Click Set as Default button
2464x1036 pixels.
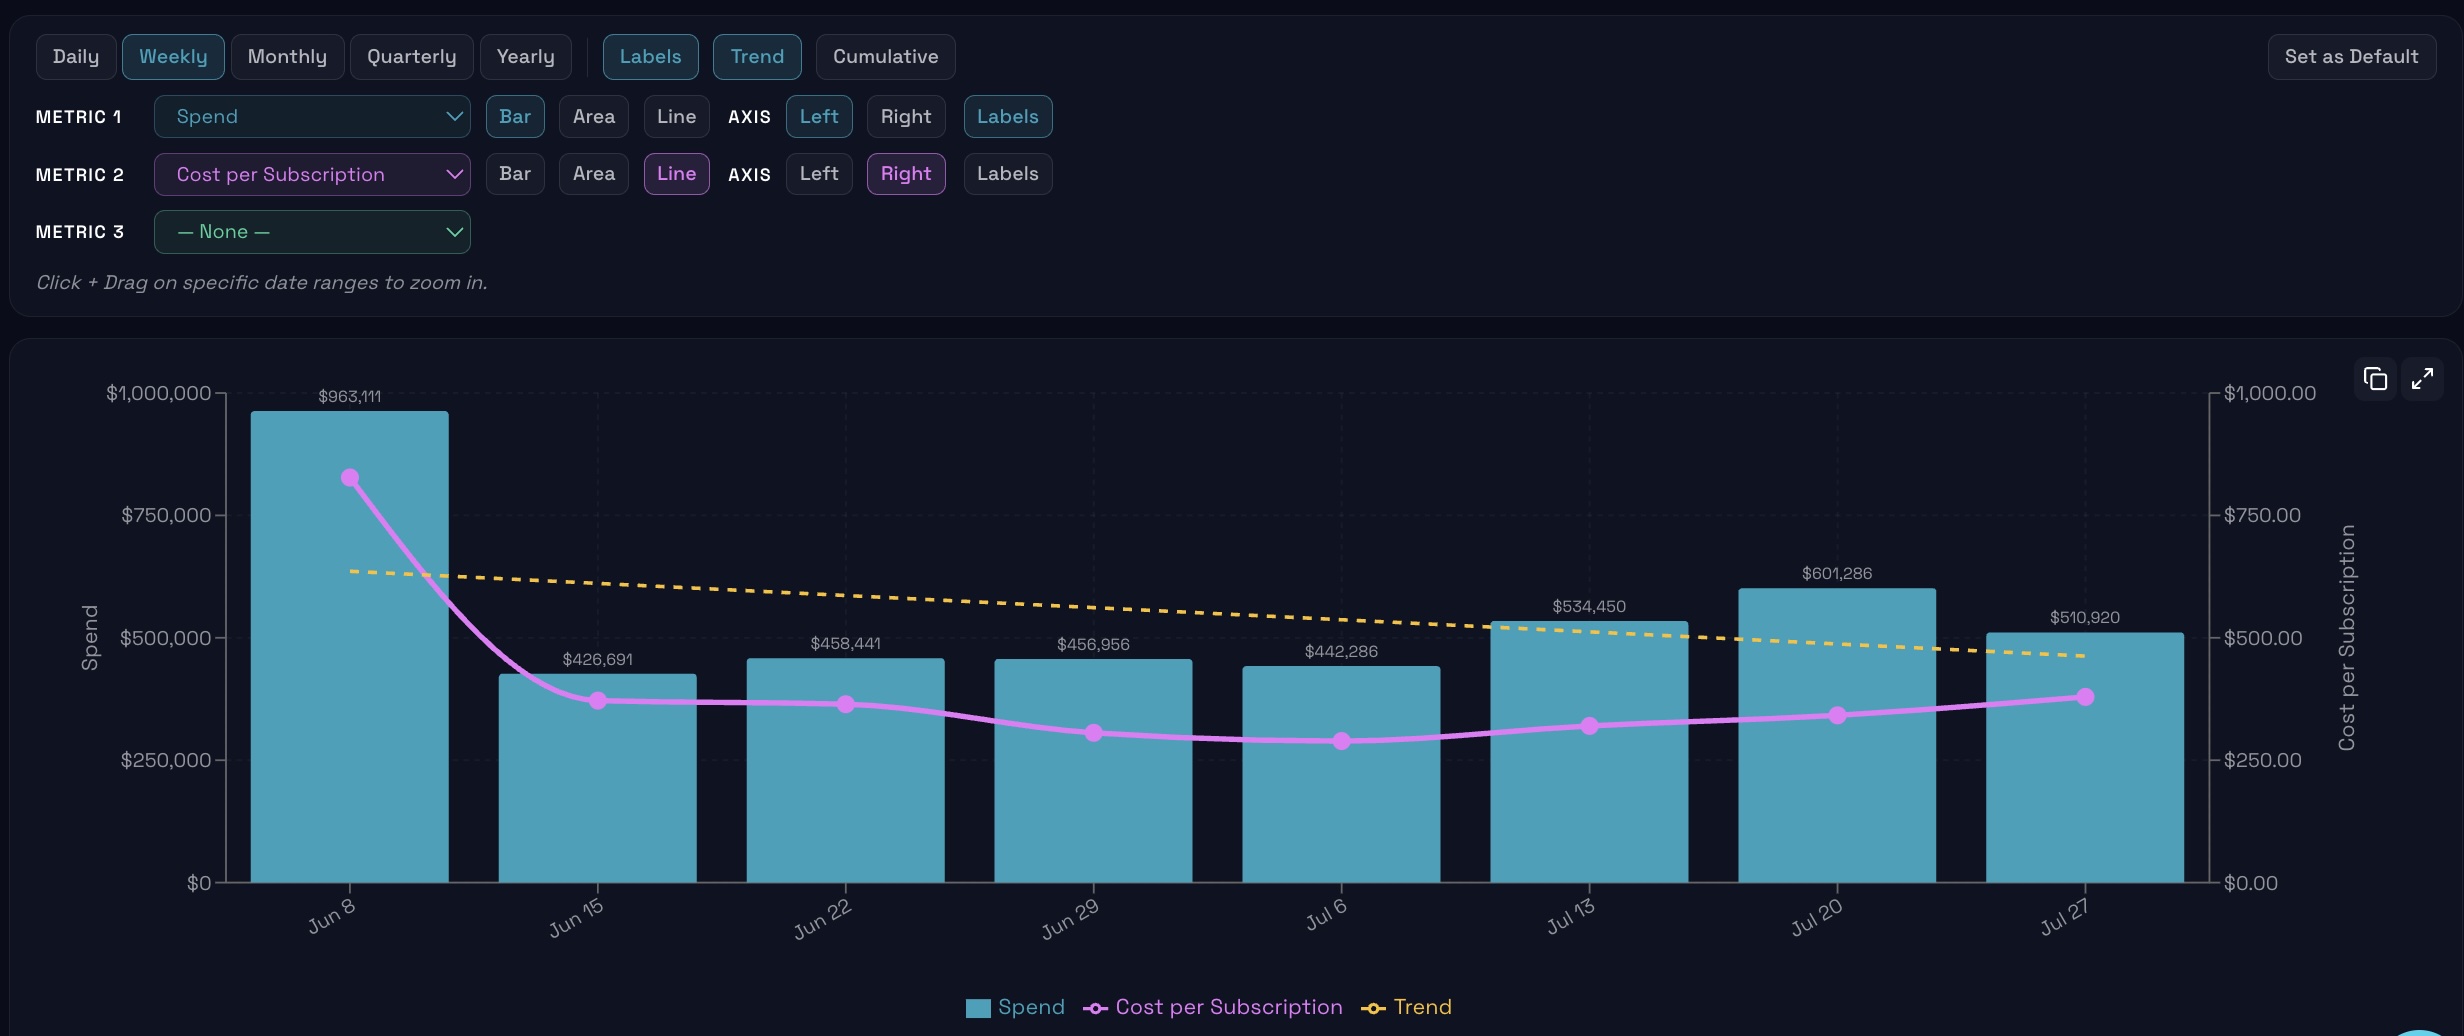click(2351, 57)
